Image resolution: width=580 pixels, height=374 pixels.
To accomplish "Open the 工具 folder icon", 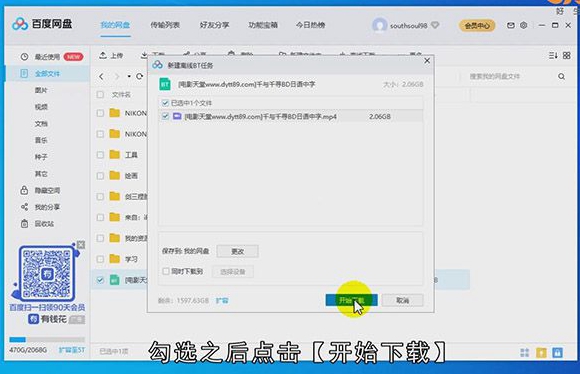I will click(x=115, y=154).
